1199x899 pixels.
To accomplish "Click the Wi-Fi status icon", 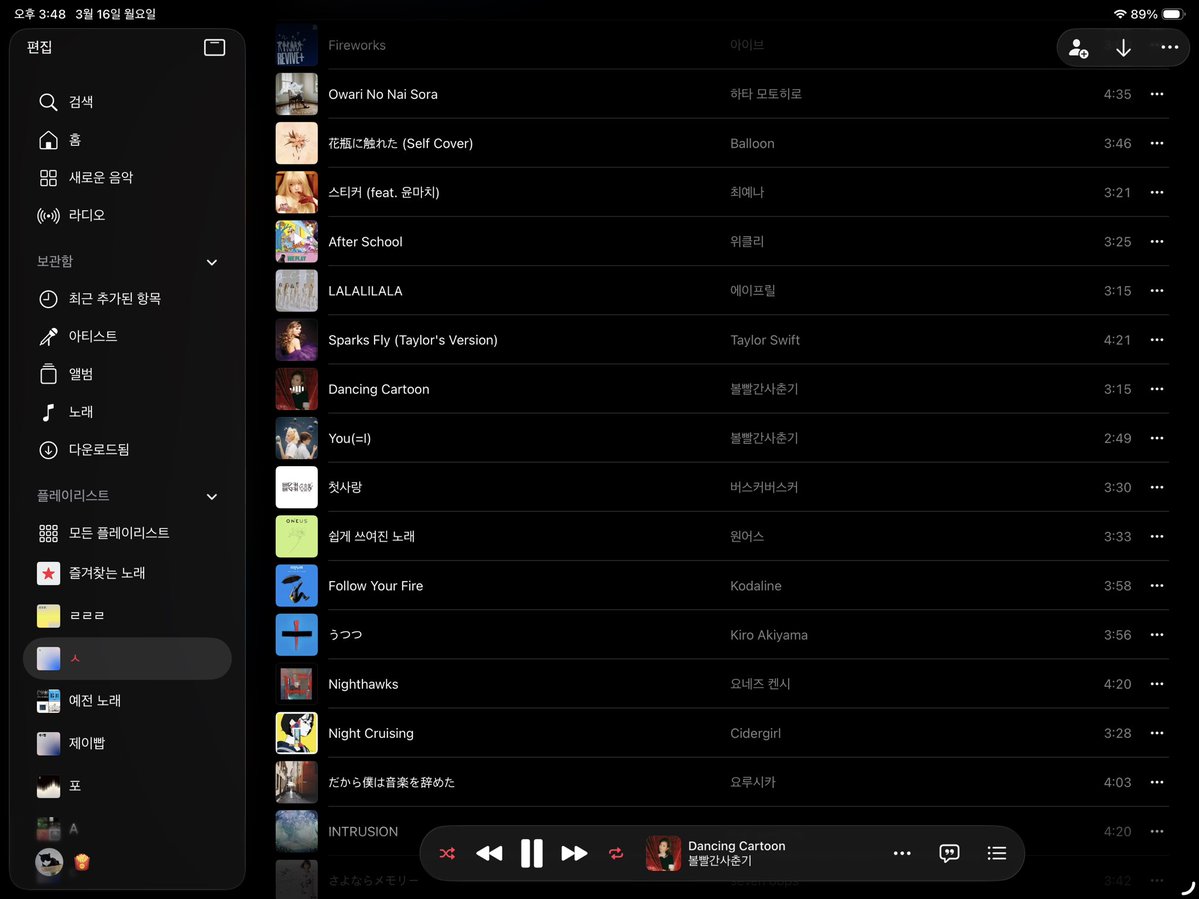I will [1120, 14].
